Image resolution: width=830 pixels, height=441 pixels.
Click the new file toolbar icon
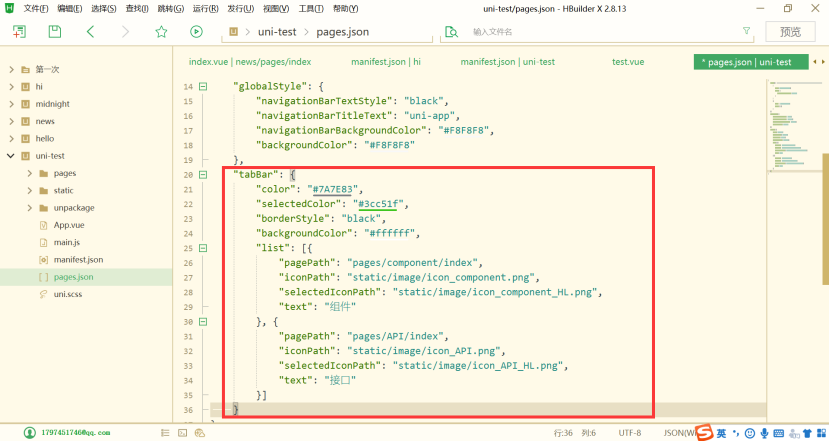(x=19, y=32)
